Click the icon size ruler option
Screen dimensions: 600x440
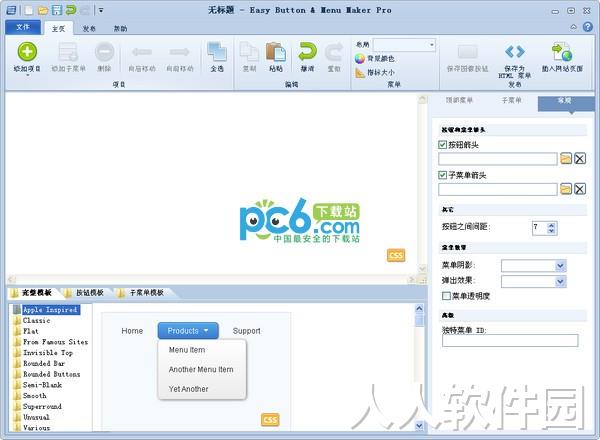click(x=375, y=72)
